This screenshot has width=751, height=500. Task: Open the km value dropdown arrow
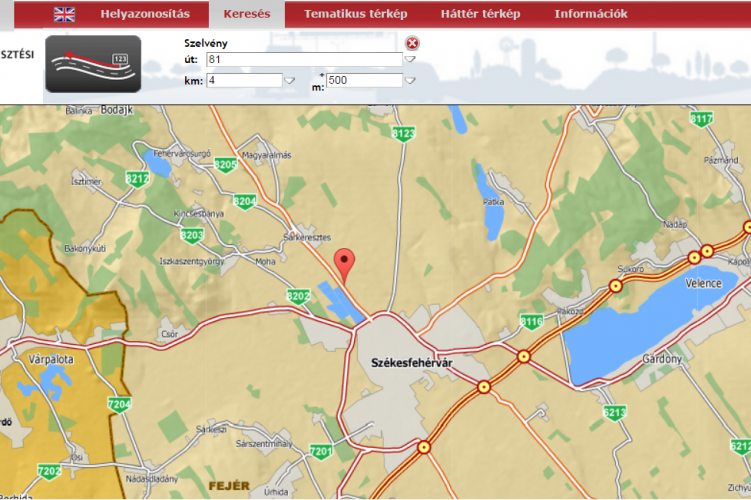(290, 80)
